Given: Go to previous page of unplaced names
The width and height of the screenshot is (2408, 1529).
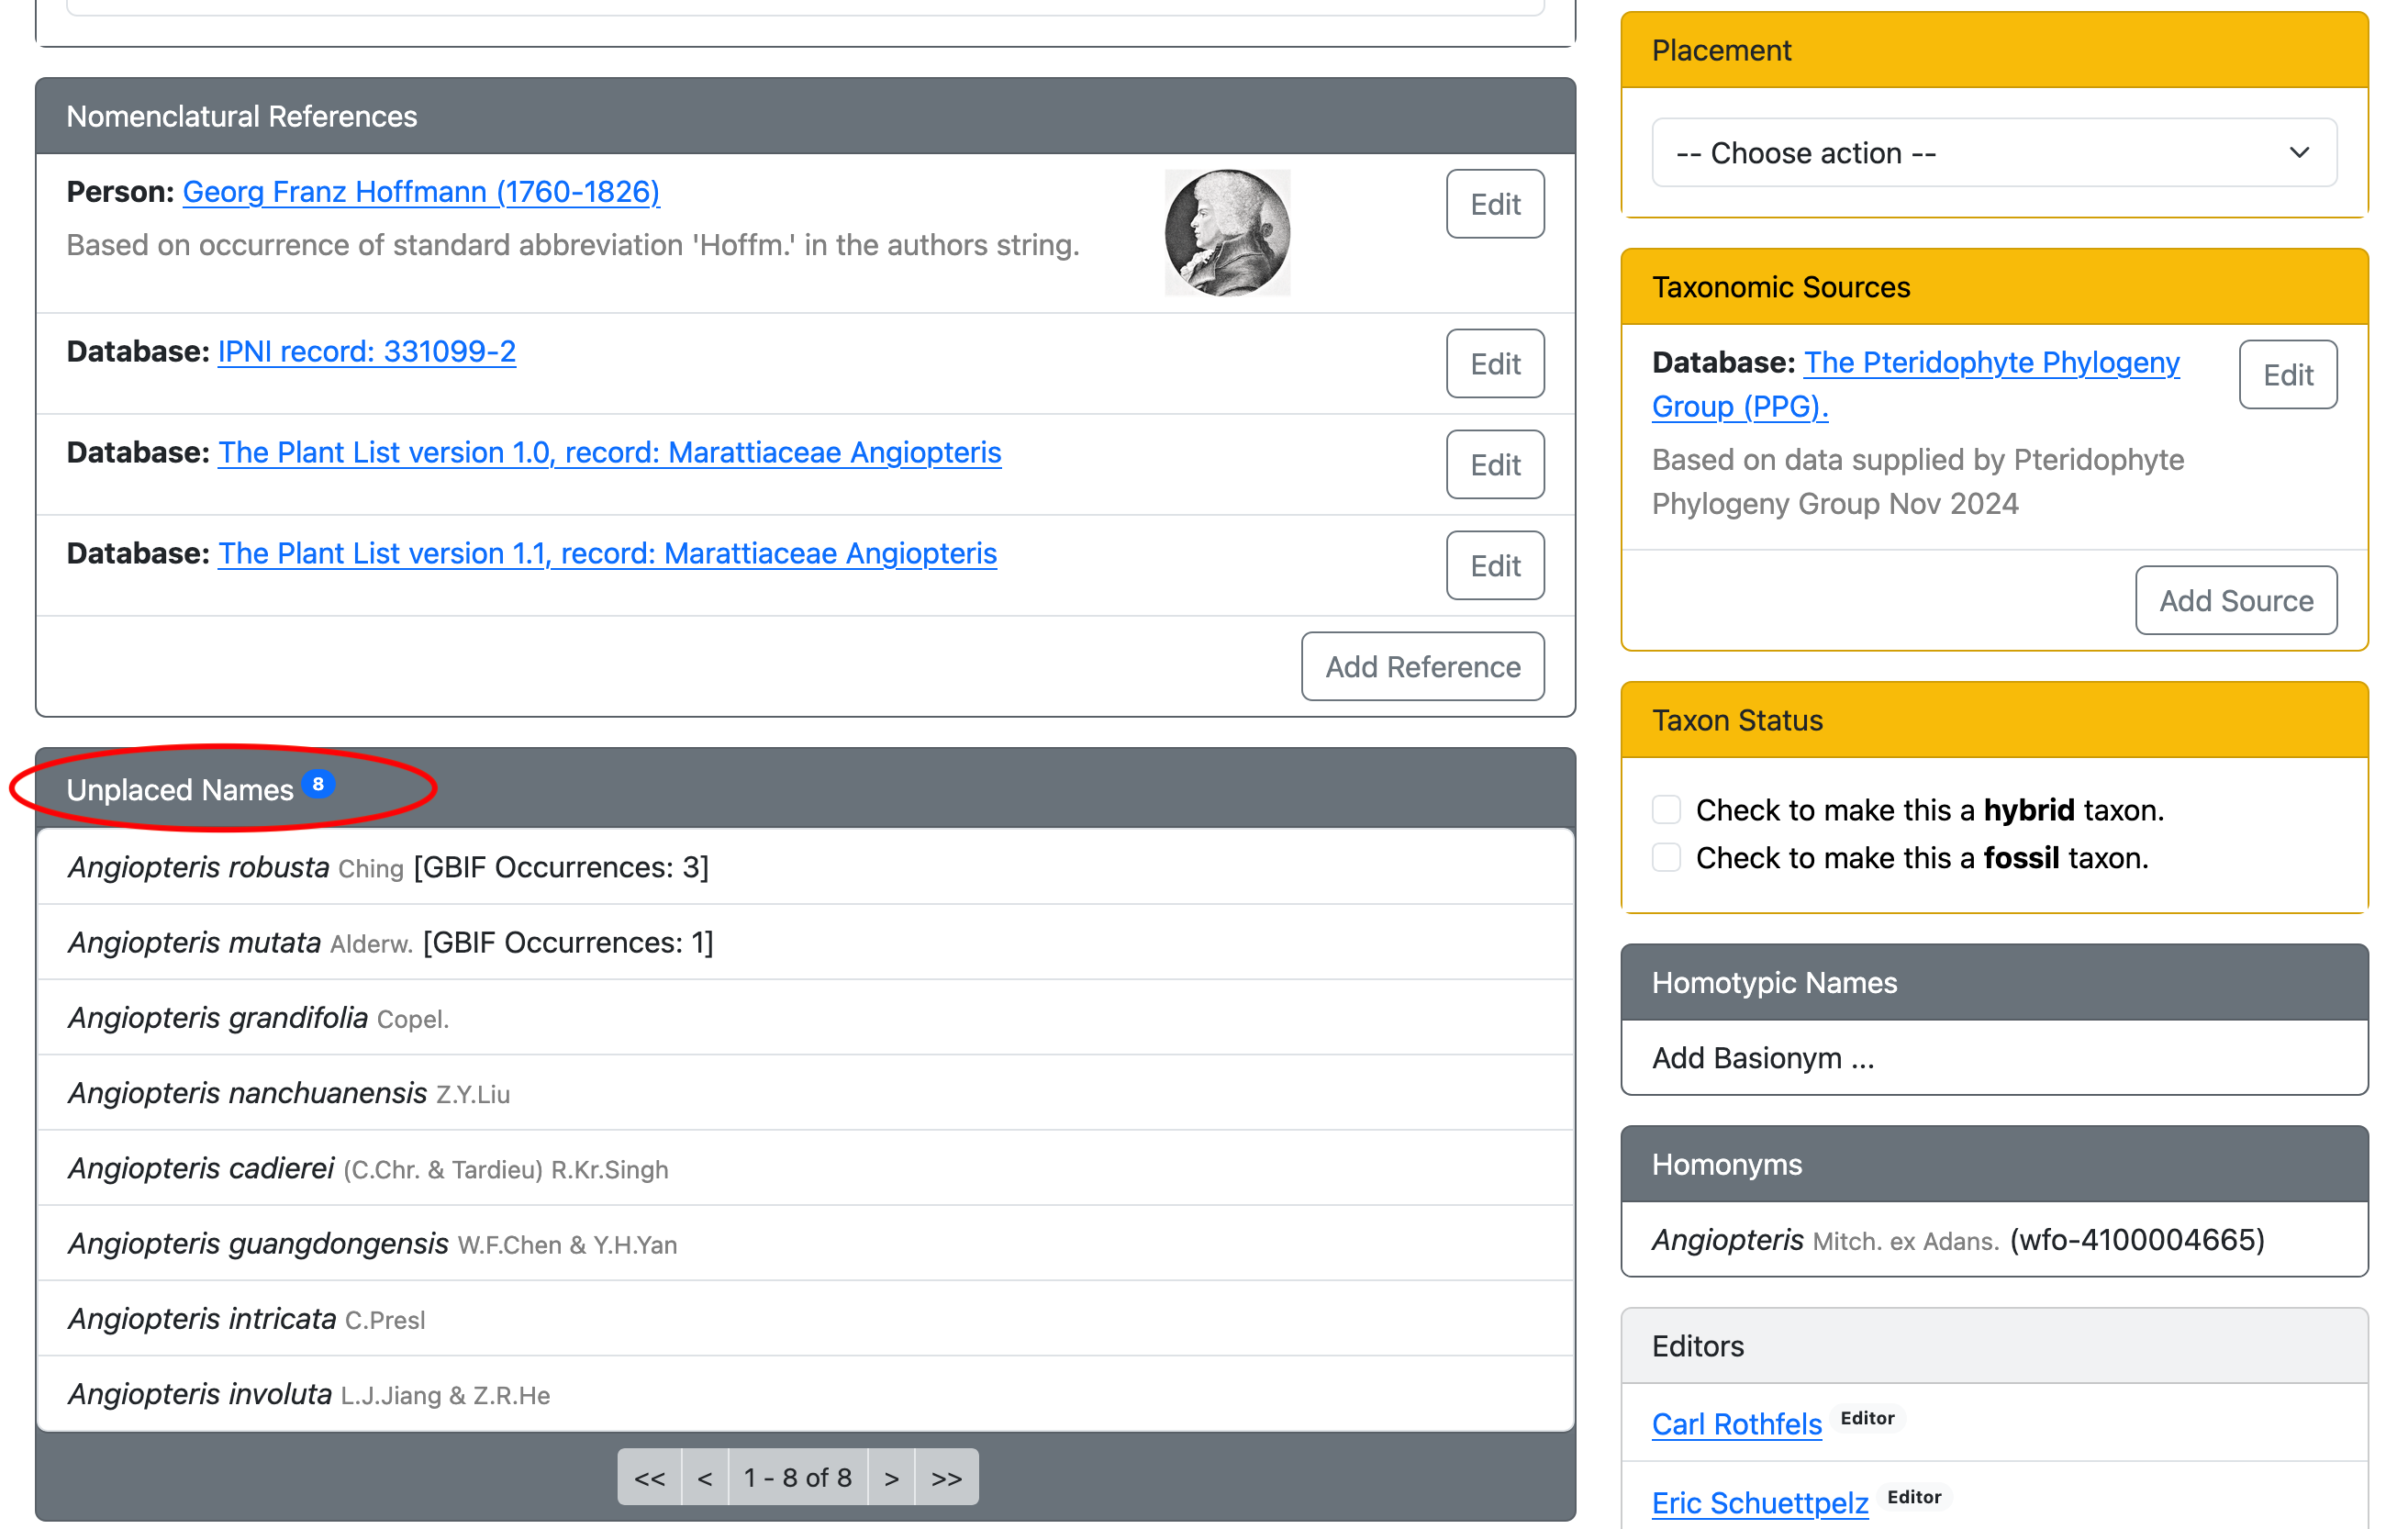Looking at the screenshot, I should click(705, 1477).
